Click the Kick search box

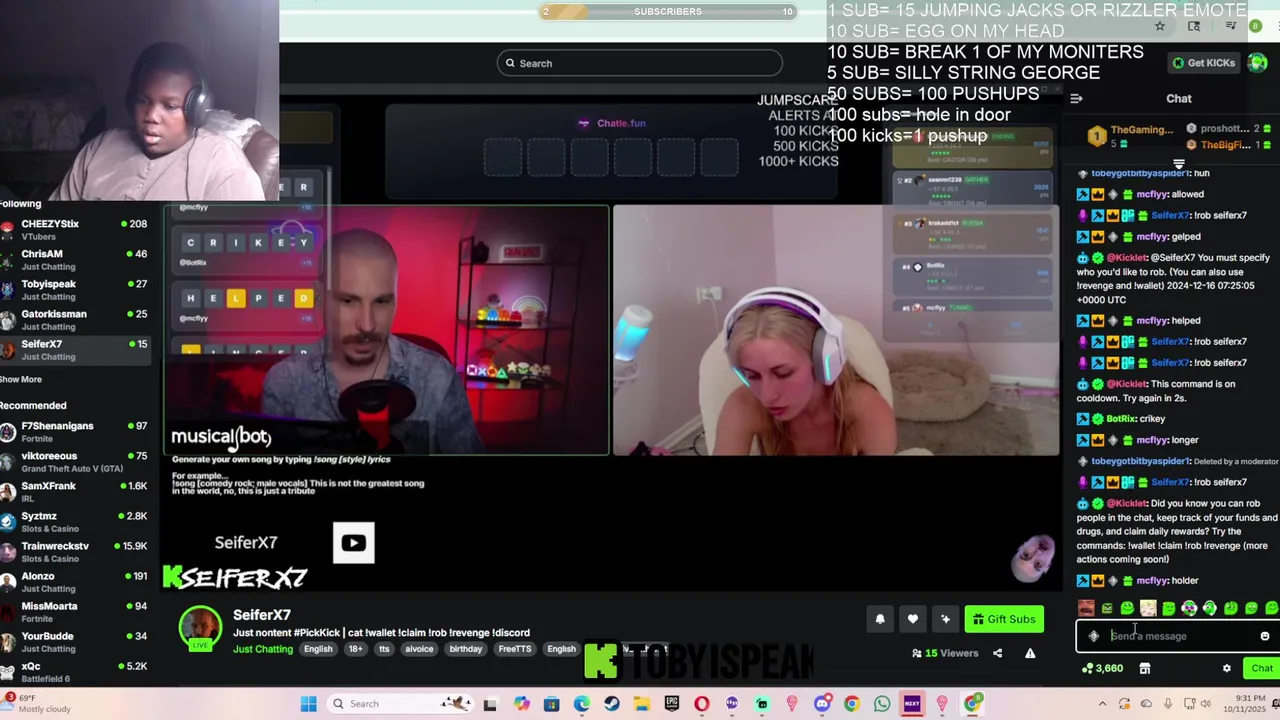click(x=640, y=63)
